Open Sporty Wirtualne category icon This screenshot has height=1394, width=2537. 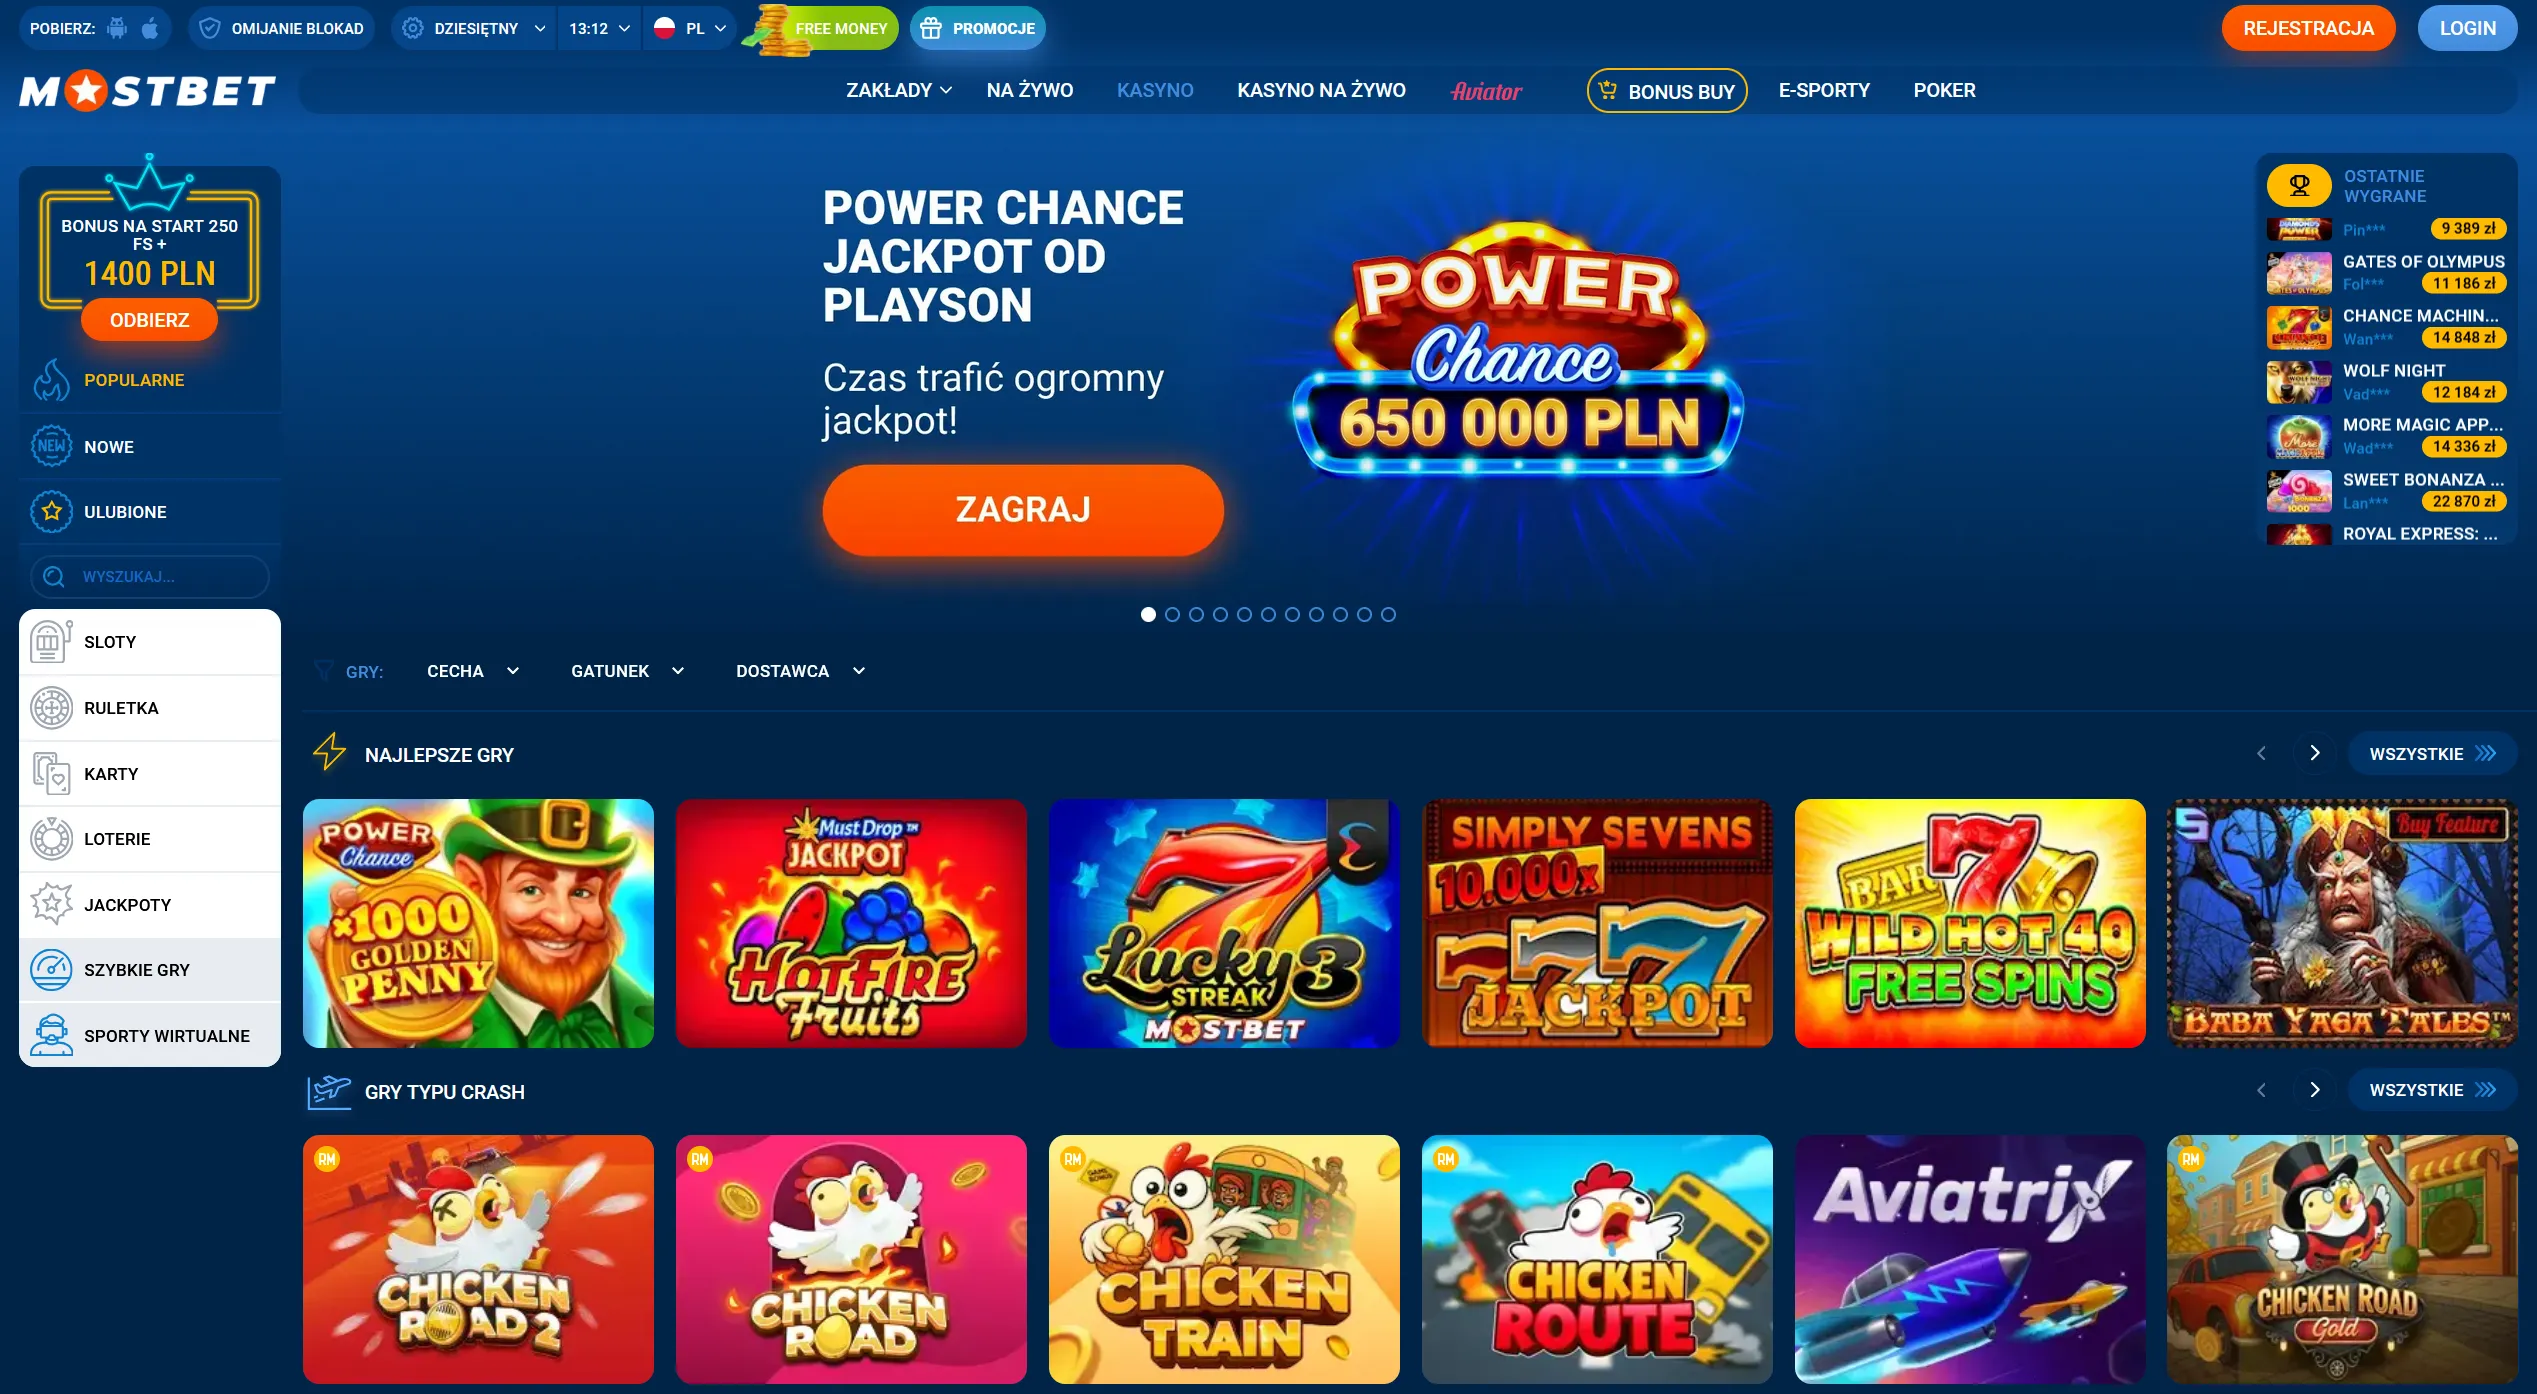click(51, 1036)
